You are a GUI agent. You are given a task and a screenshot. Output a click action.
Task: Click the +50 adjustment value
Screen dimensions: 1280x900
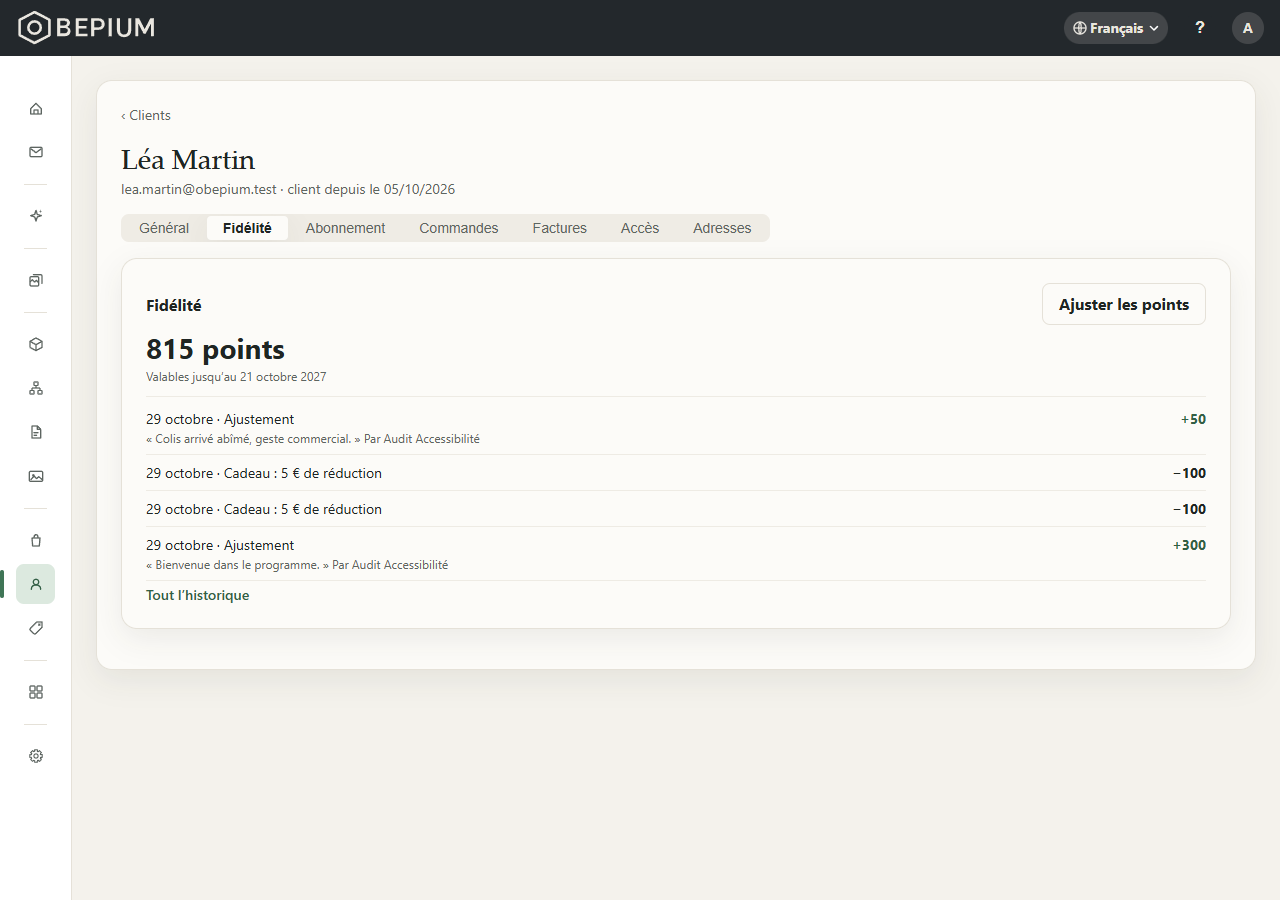tap(1193, 419)
